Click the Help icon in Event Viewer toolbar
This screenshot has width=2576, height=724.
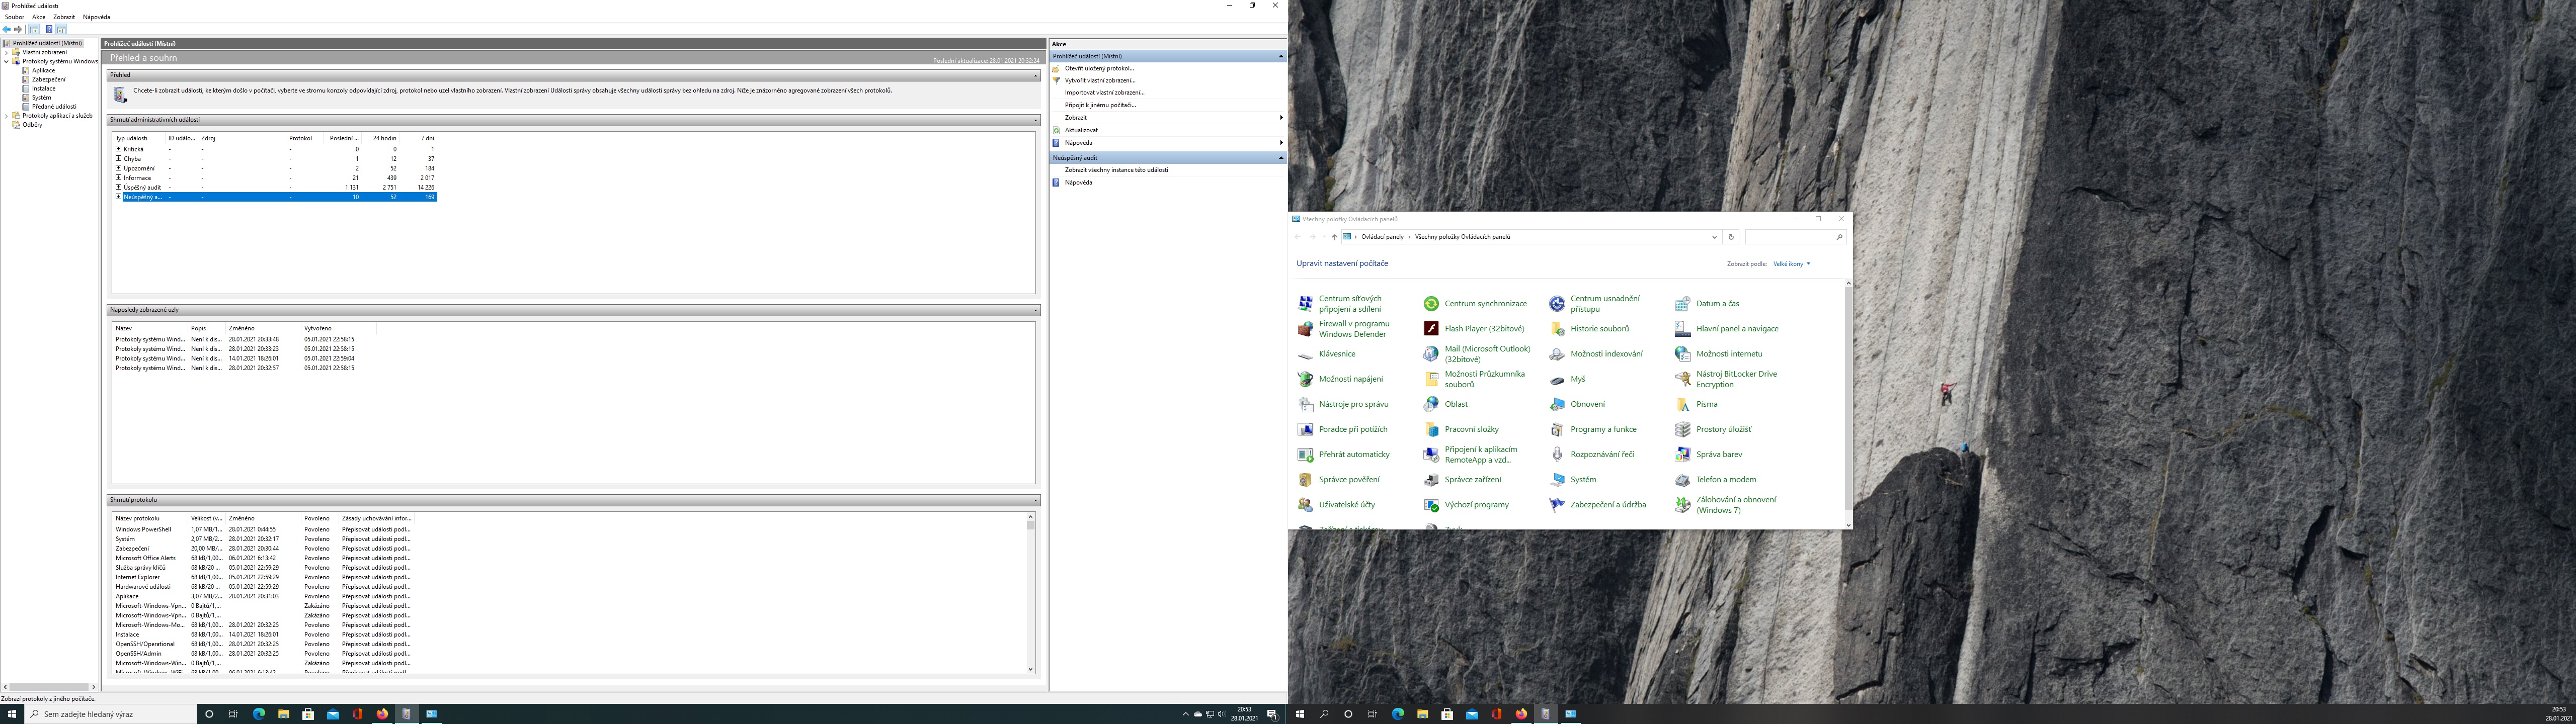48,29
